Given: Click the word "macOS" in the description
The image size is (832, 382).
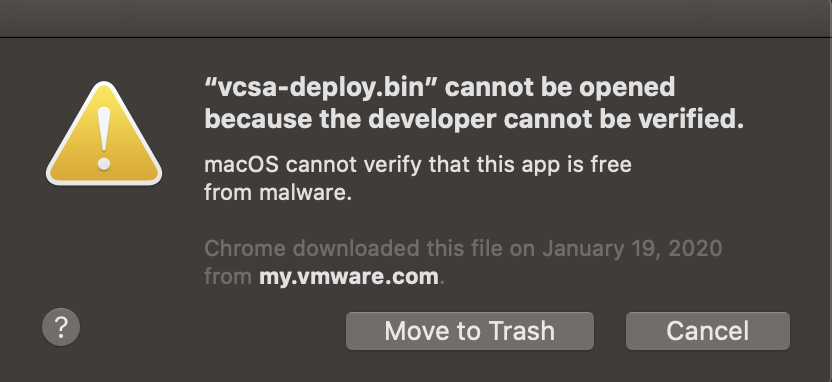Looking at the screenshot, I should point(241,164).
